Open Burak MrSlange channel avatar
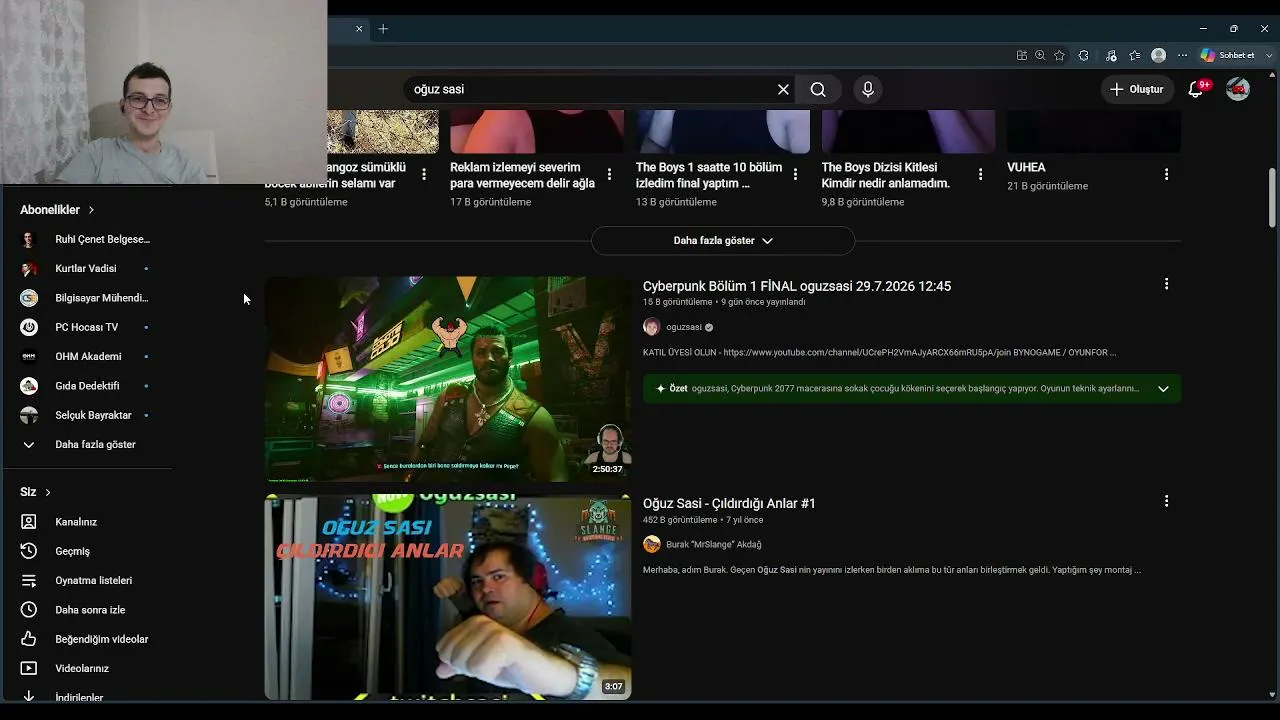 pos(652,544)
